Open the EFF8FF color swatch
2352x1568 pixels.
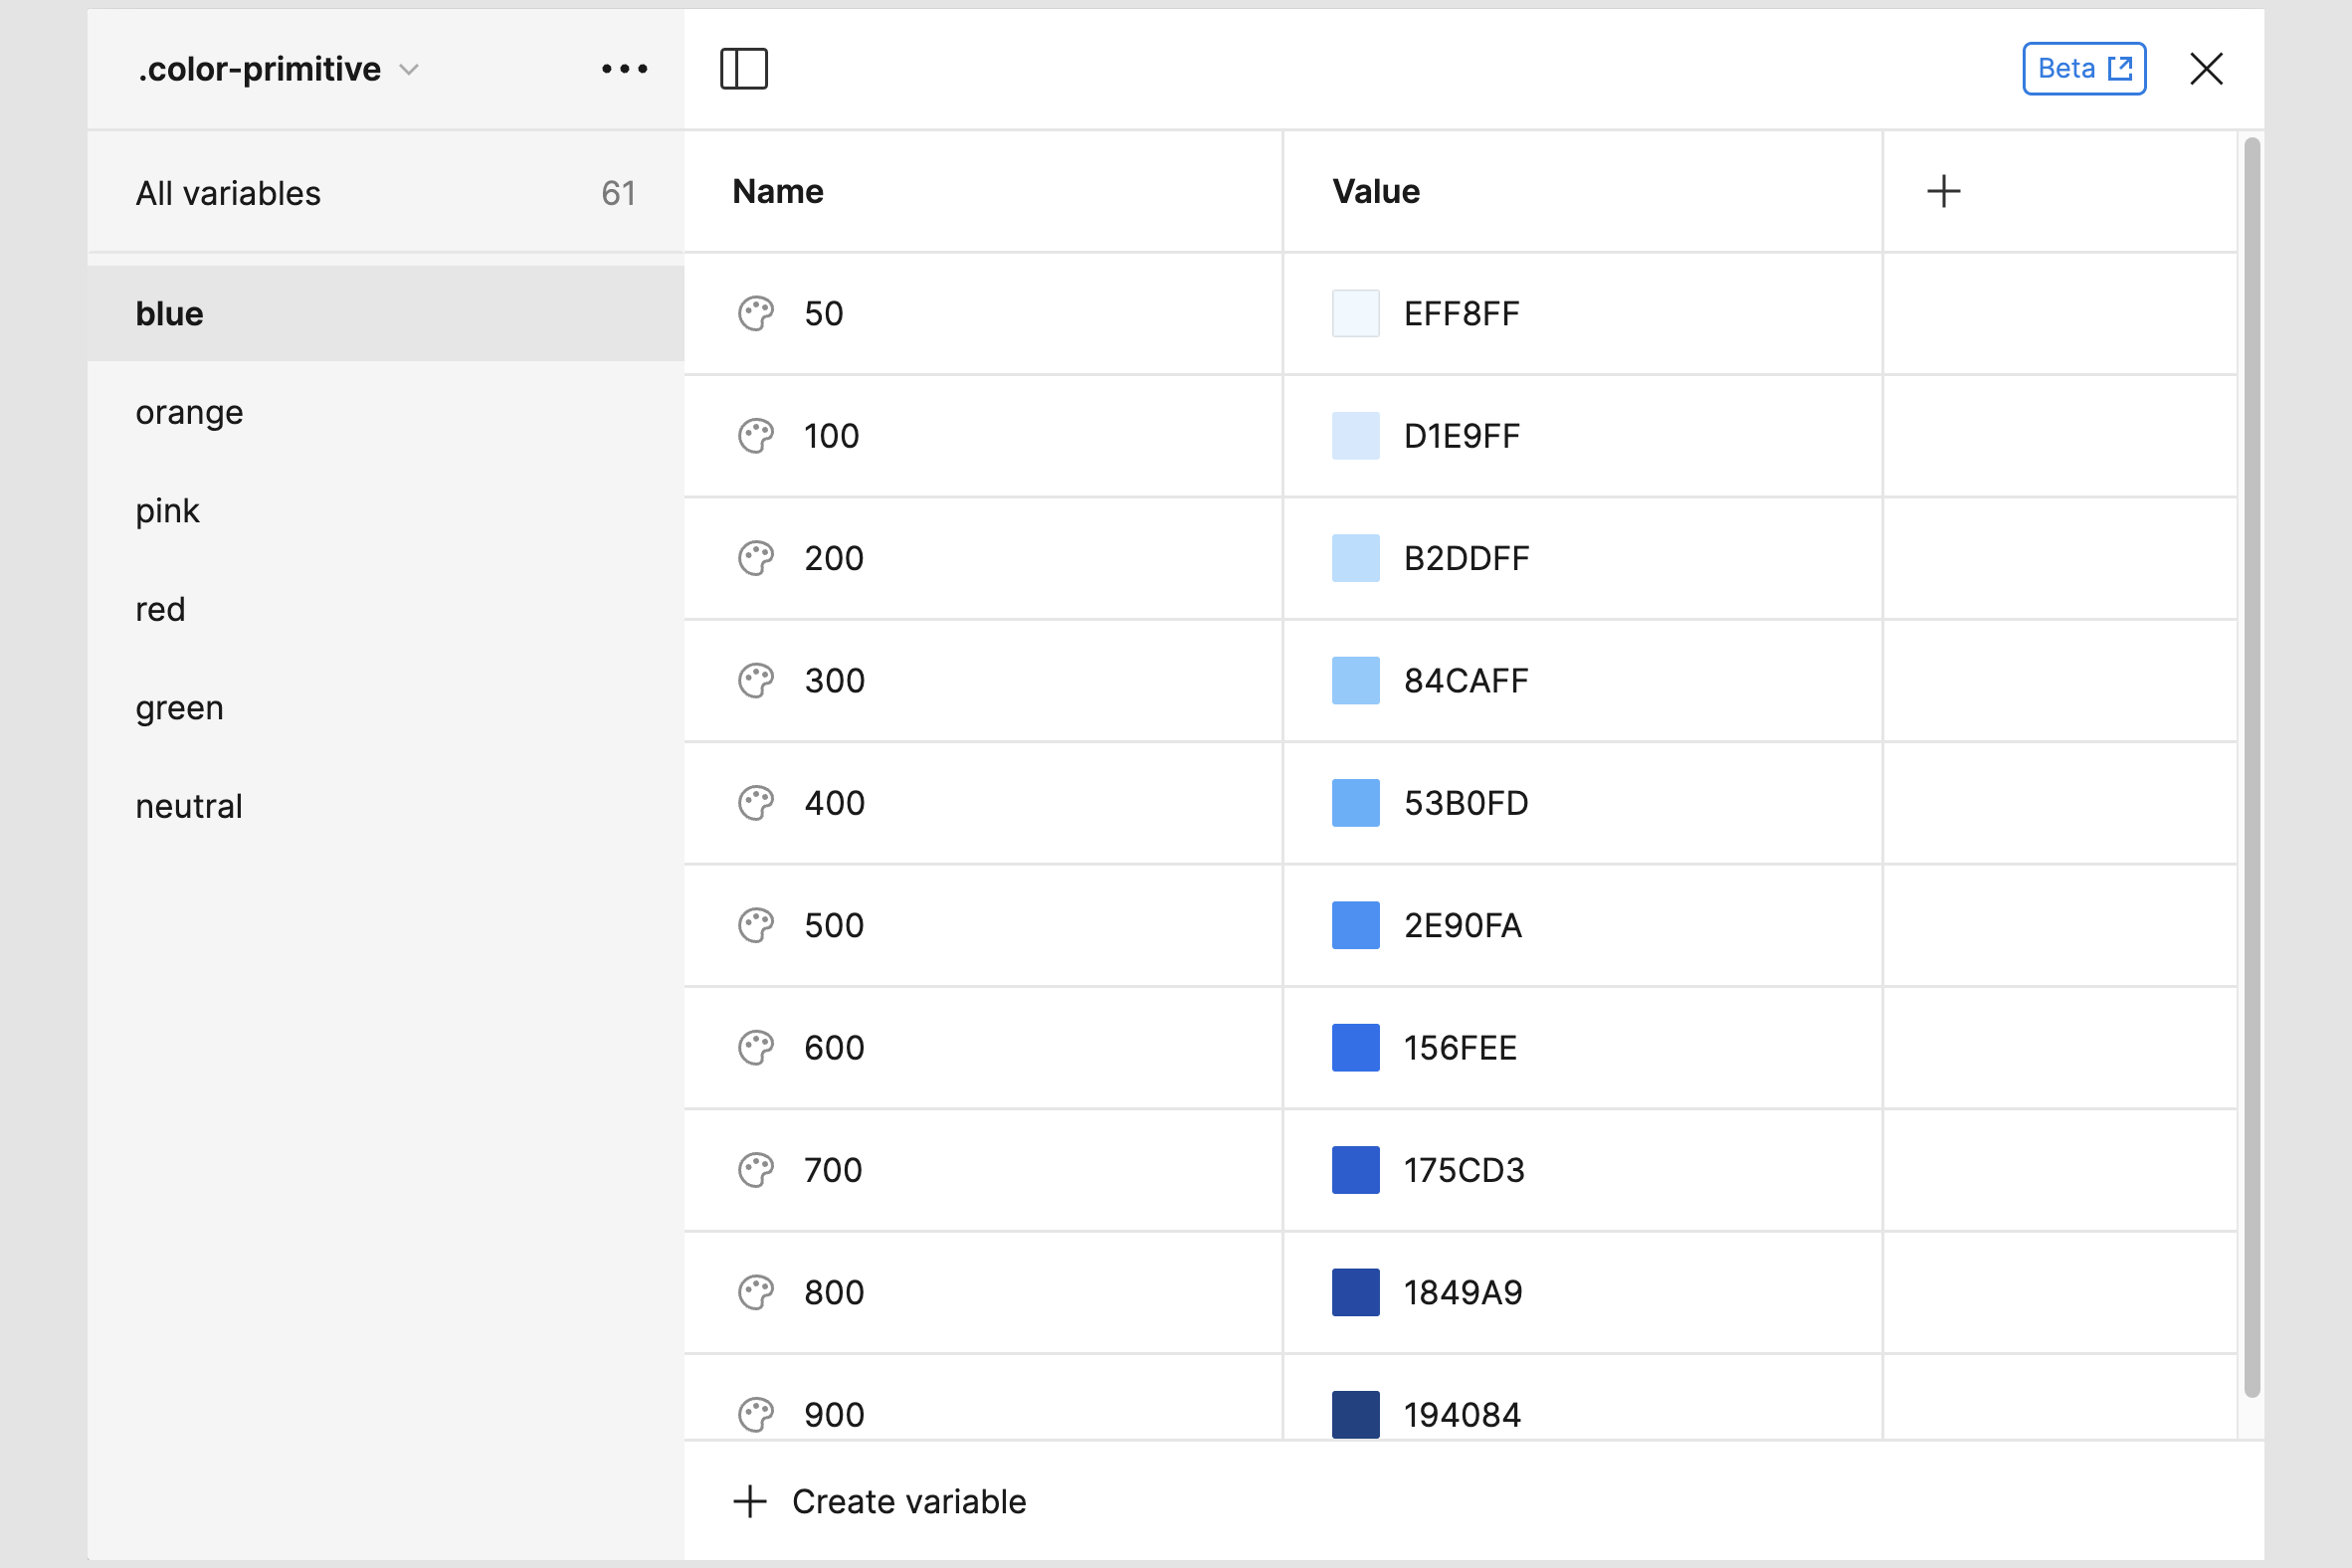click(x=1355, y=314)
